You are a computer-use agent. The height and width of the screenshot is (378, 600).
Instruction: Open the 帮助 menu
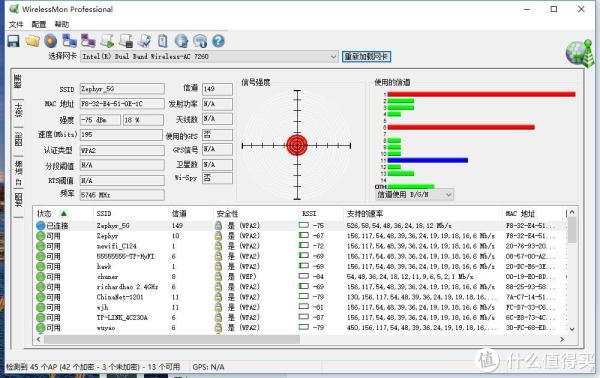tap(62, 24)
